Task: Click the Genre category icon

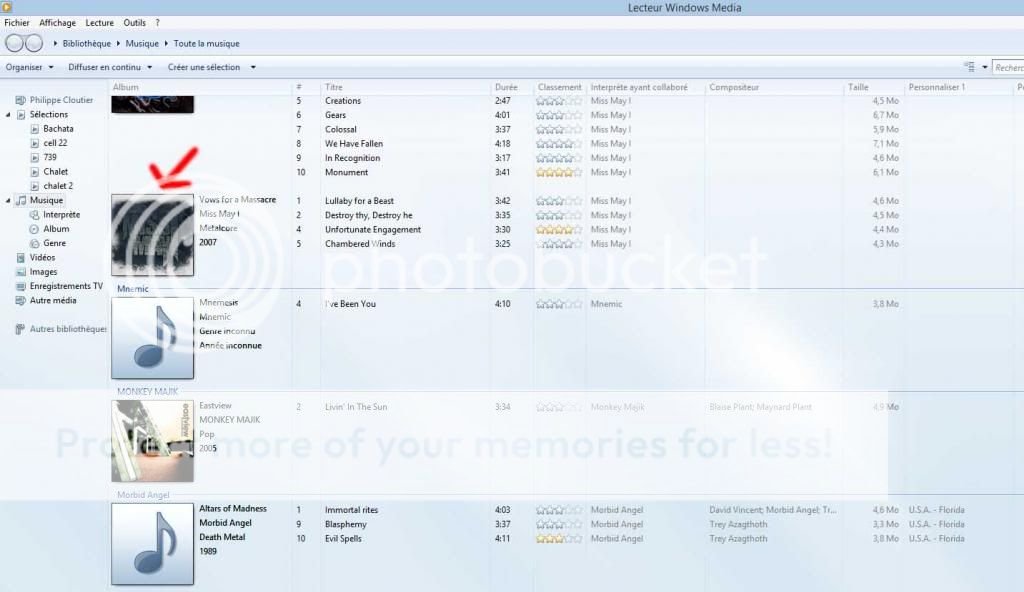Action: click(34, 244)
